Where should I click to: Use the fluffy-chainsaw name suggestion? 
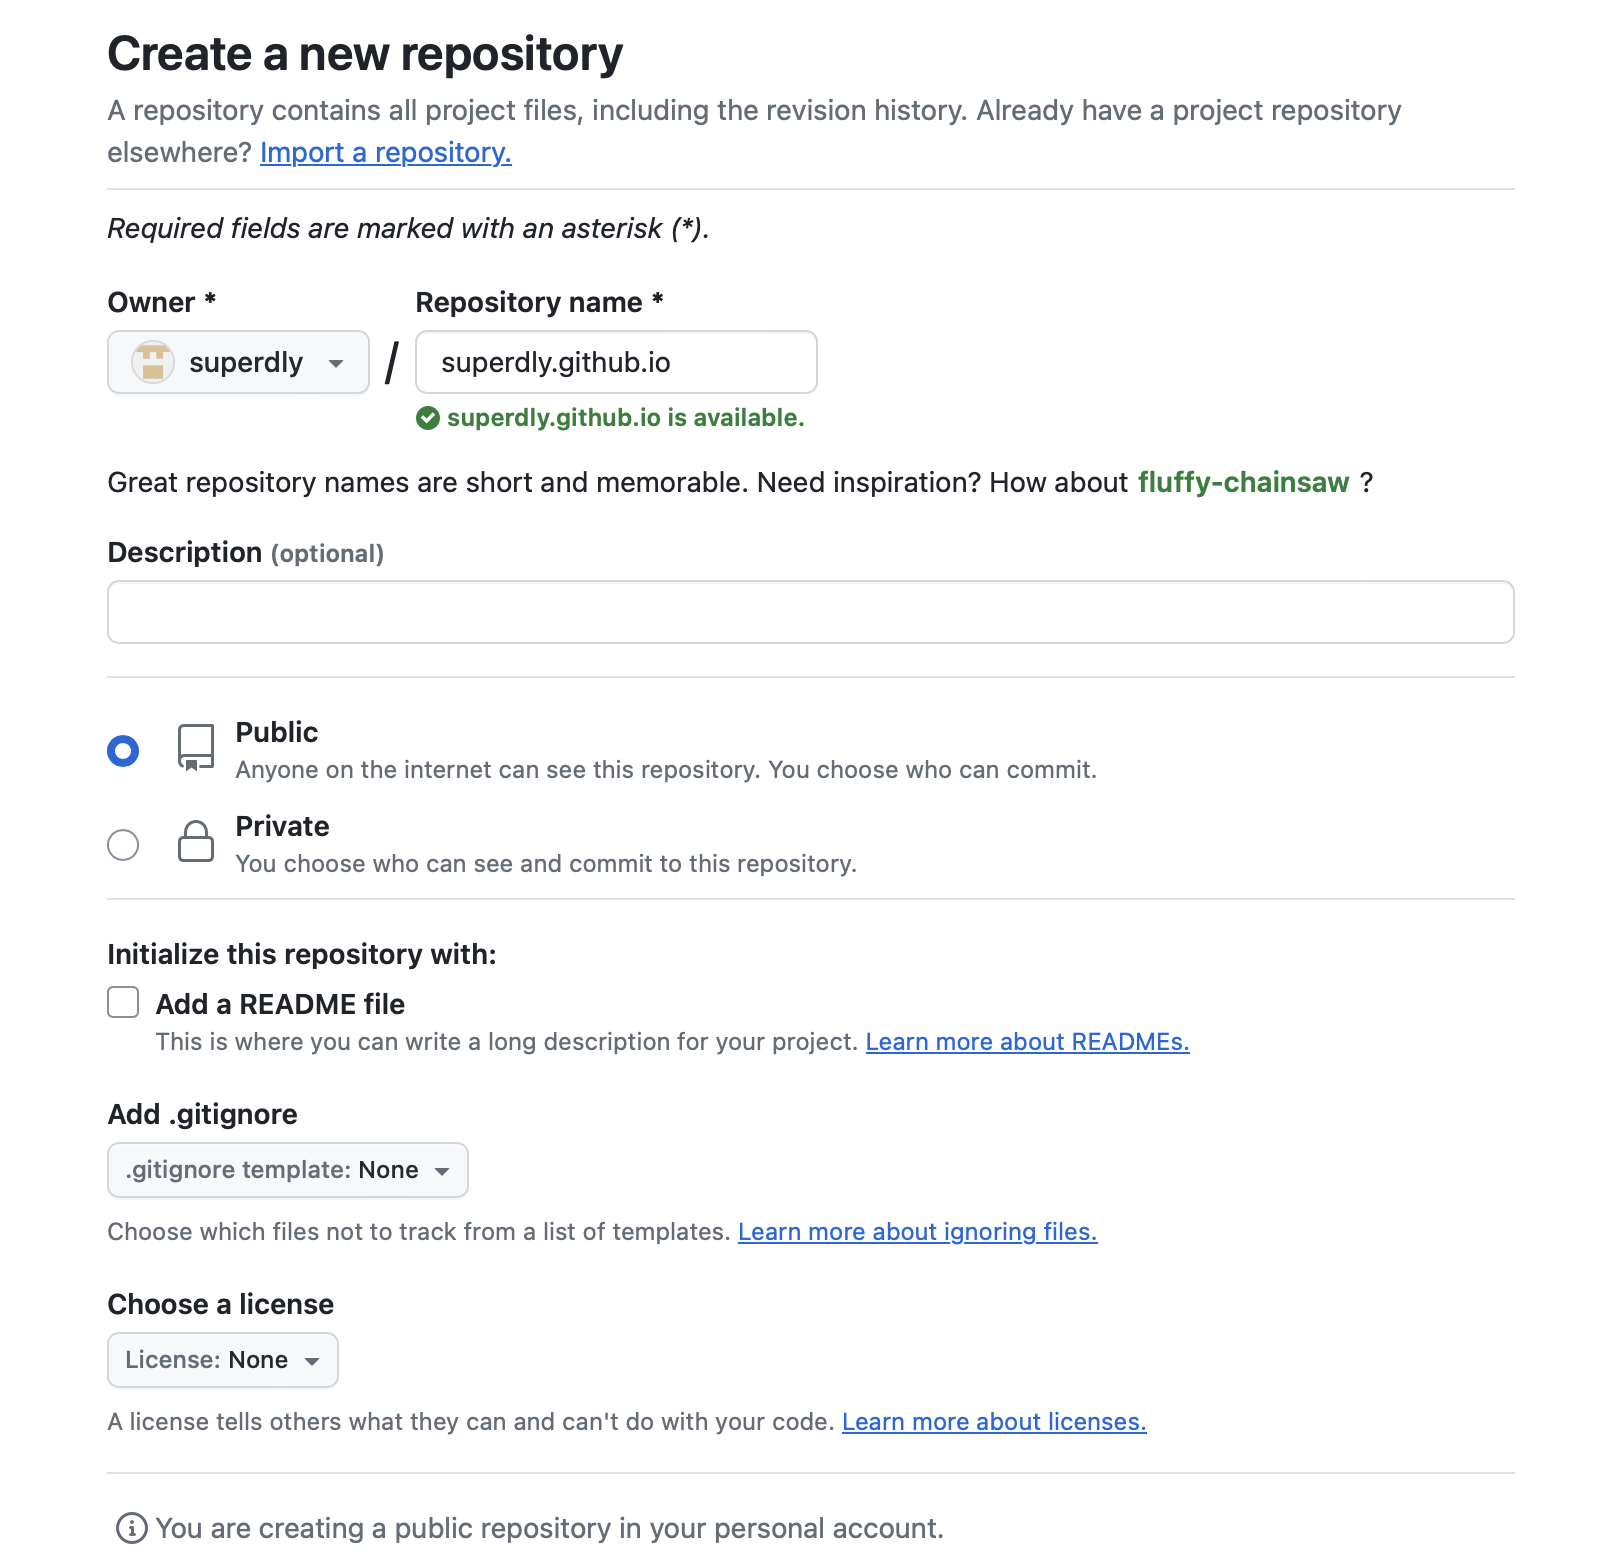(1243, 482)
